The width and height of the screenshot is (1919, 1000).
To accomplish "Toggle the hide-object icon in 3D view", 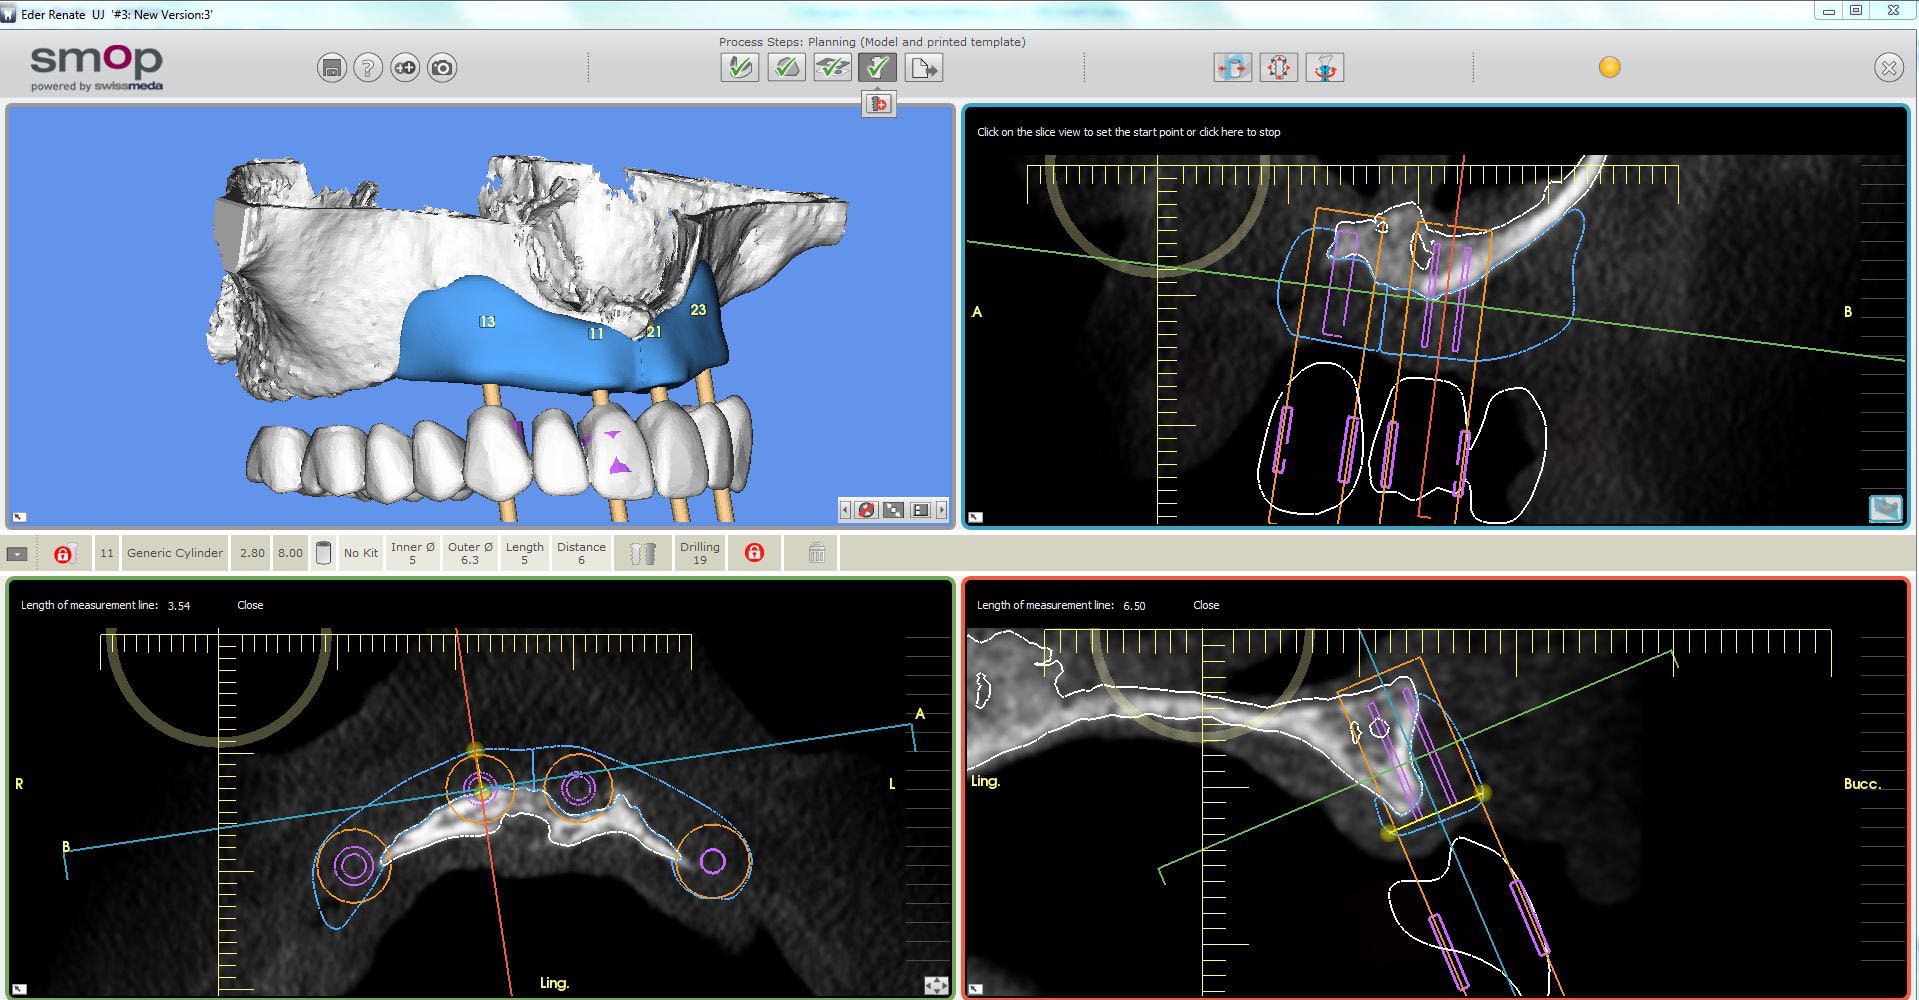I will point(867,510).
